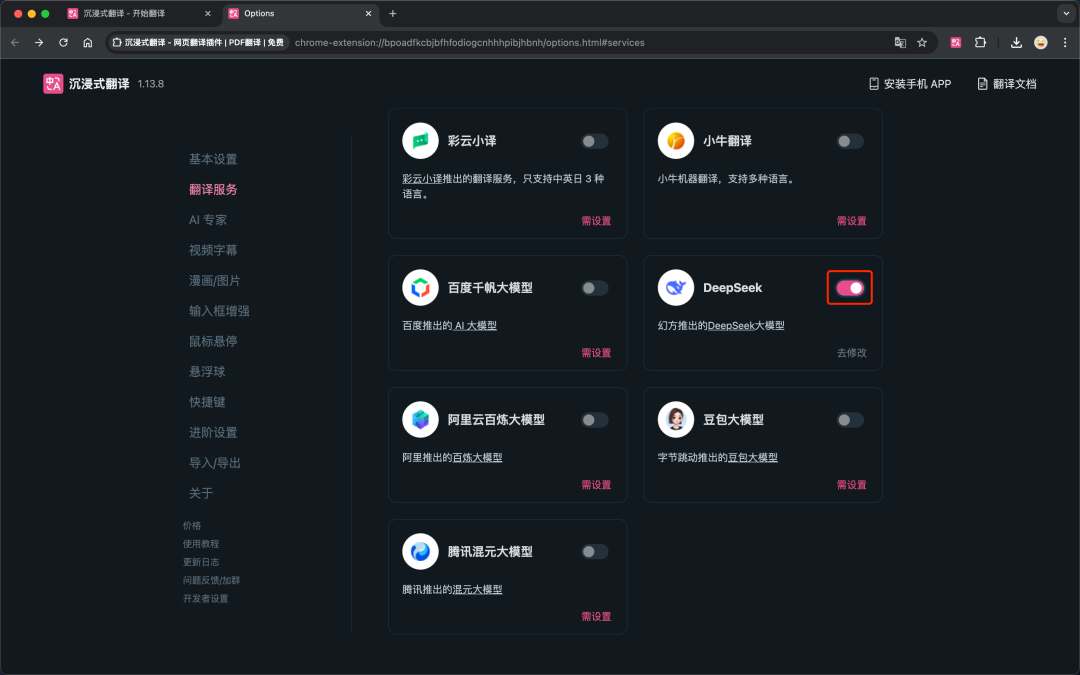
Task: Click 去修改 on the DeepSeek card
Action: point(851,352)
